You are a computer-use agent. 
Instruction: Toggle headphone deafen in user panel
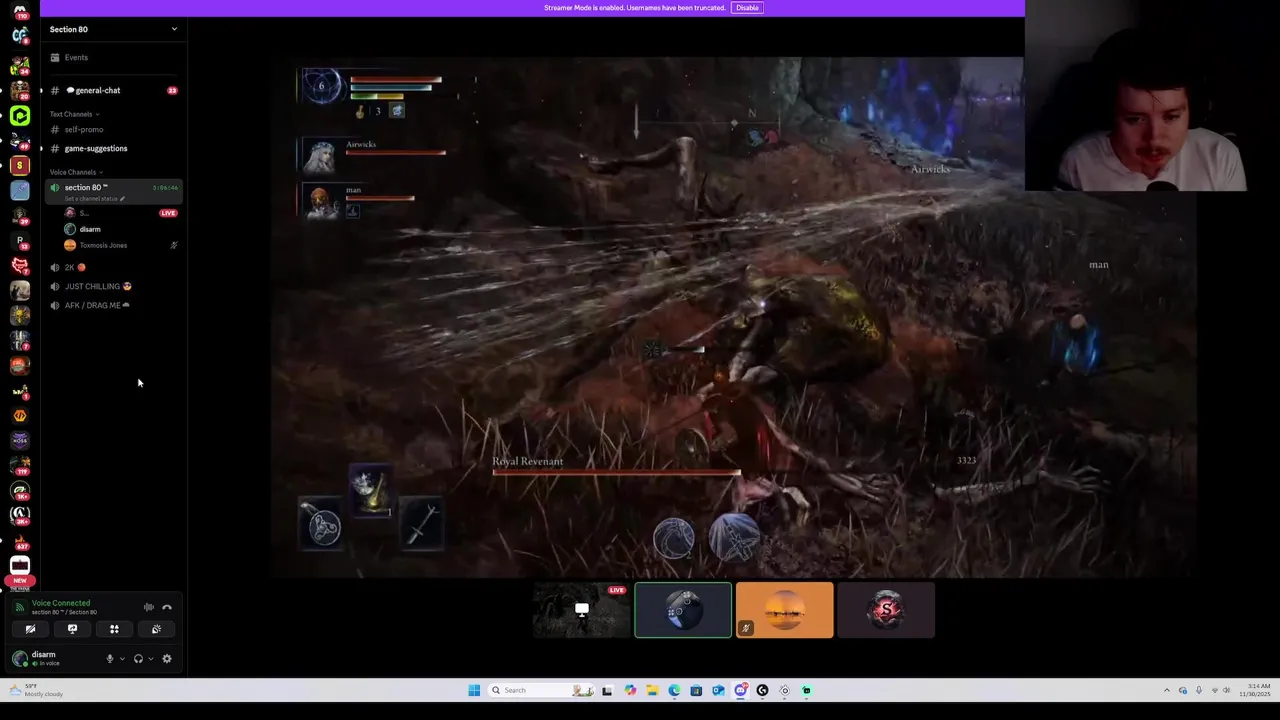[x=138, y=659]
